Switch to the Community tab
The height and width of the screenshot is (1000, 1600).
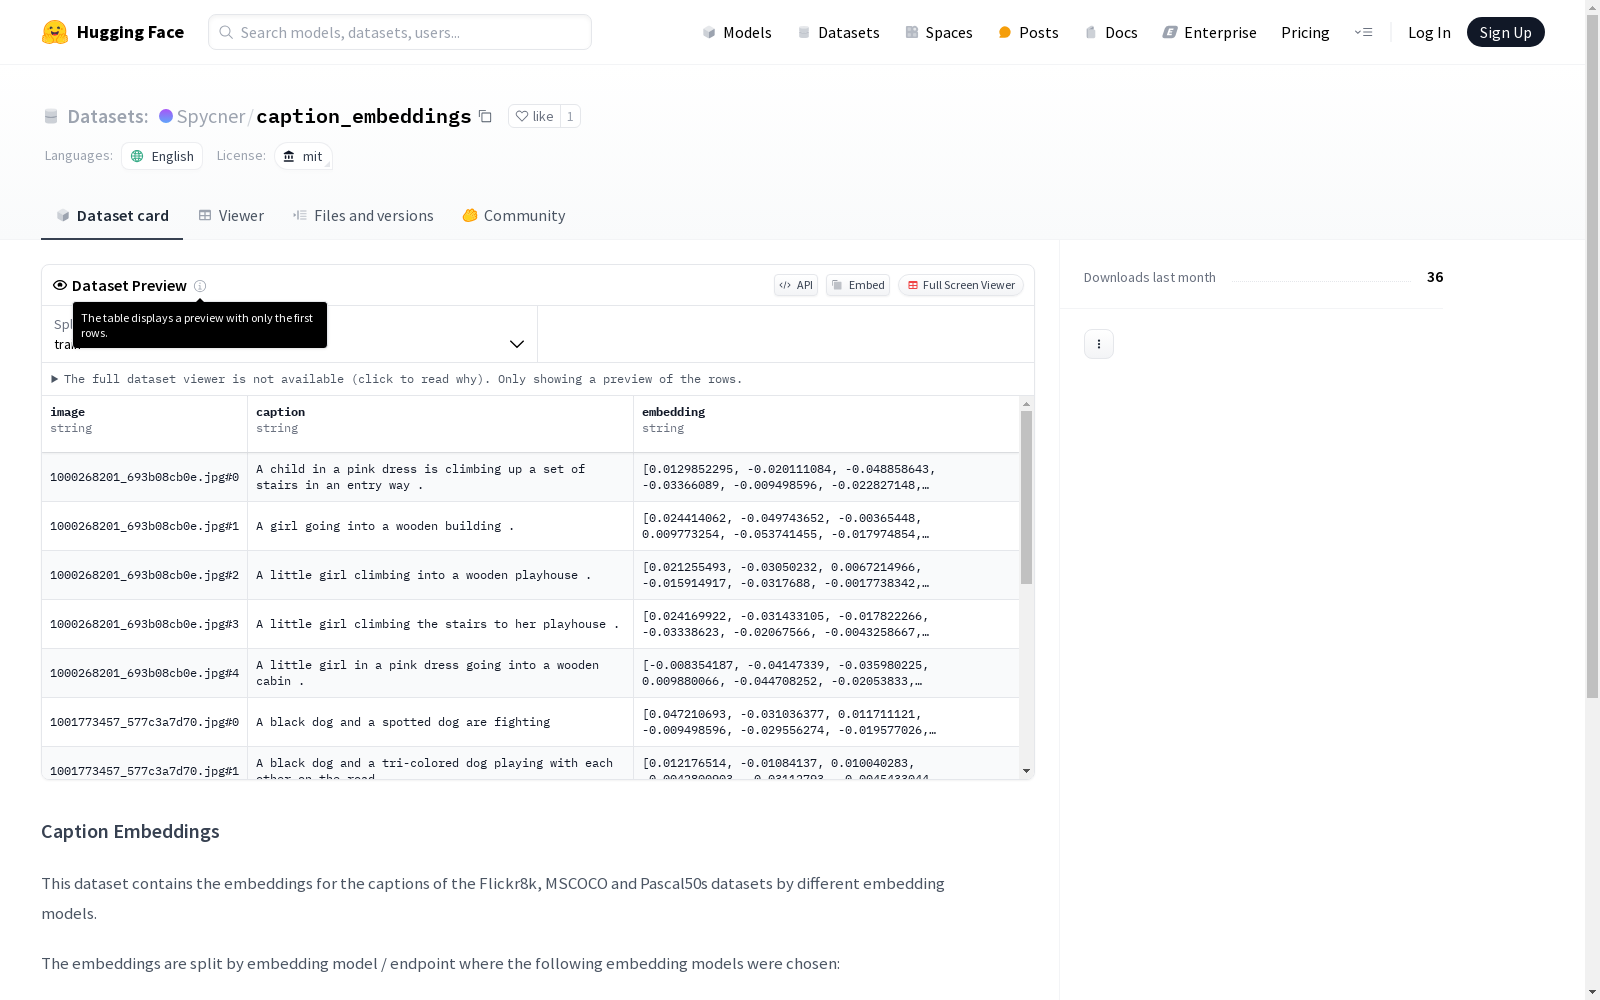[x=514, y=216]
